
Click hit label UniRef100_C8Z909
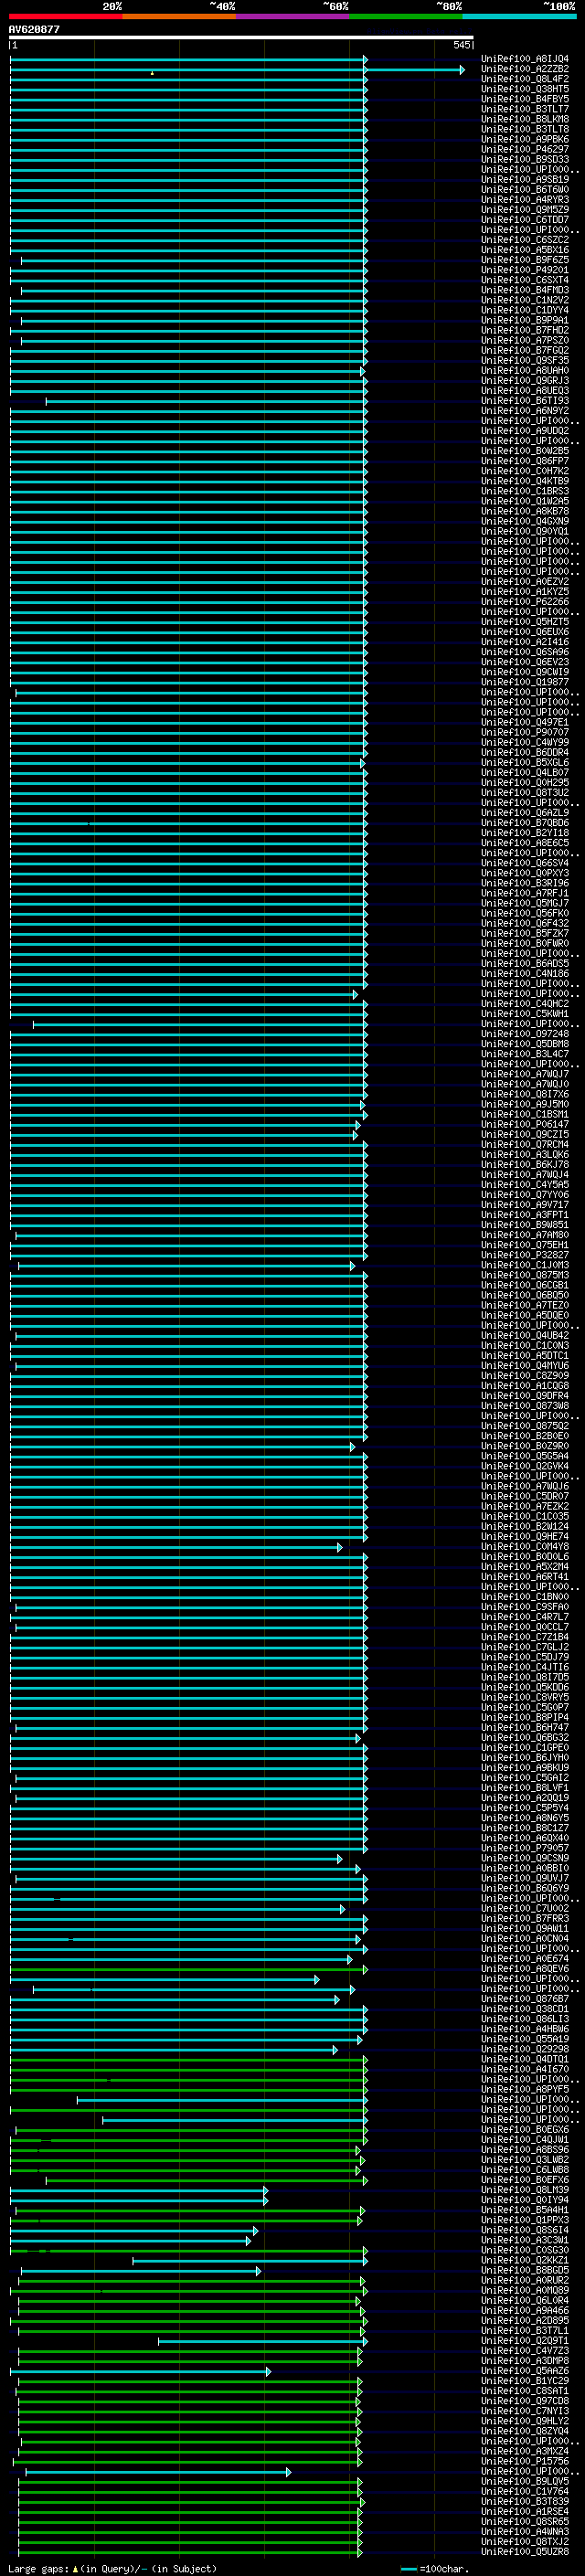(x=525, y=1375)
